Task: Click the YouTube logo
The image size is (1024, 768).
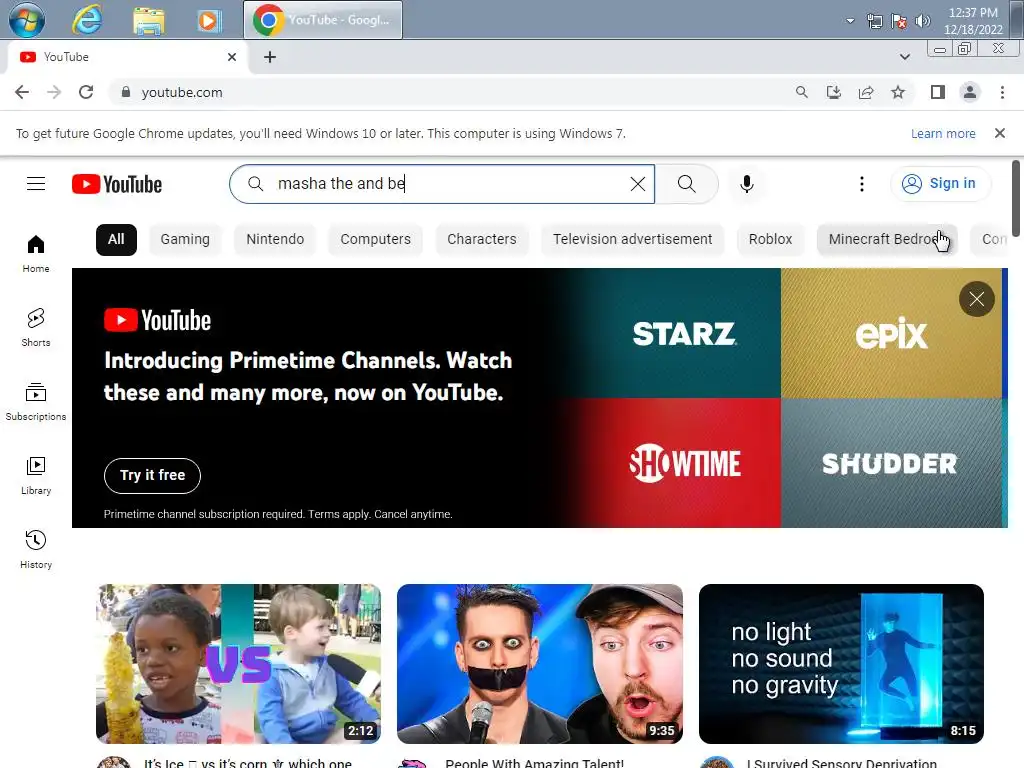Action: 117,184
